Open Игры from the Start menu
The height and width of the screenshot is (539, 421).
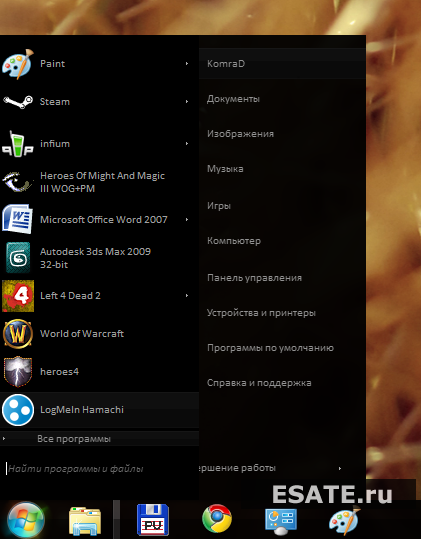[219, 206]
